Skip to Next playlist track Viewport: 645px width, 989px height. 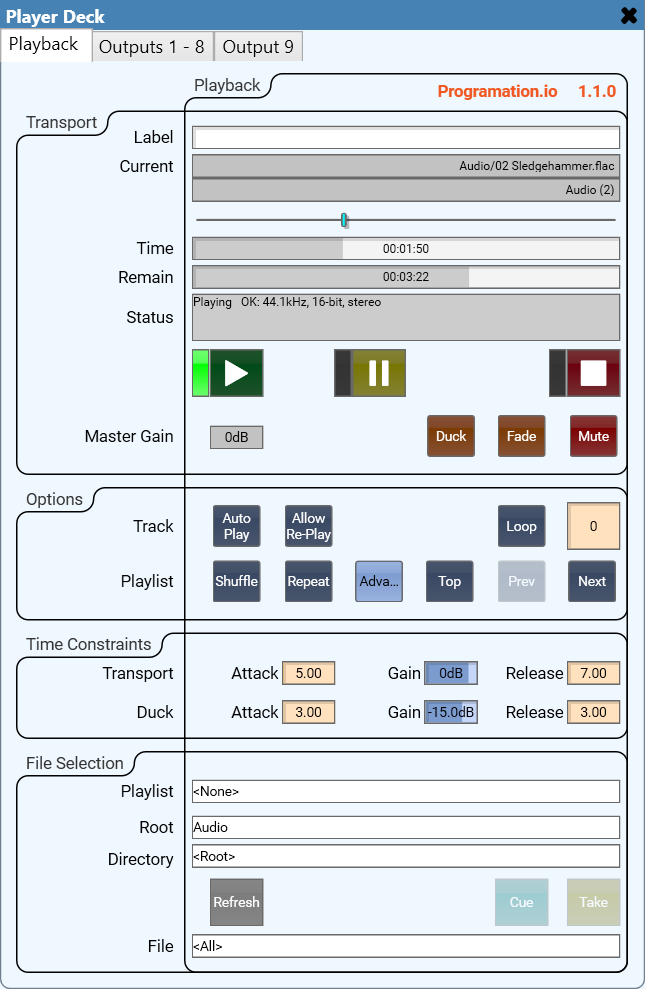coord(592,581)
